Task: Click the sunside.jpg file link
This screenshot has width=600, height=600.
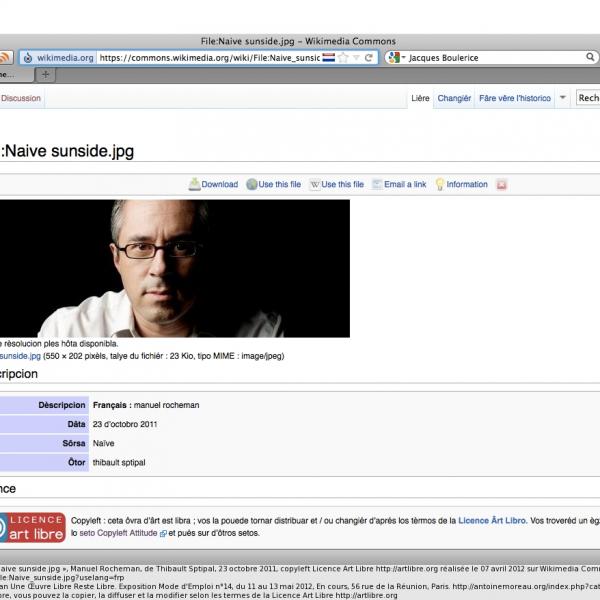Action: pos(20,356)
